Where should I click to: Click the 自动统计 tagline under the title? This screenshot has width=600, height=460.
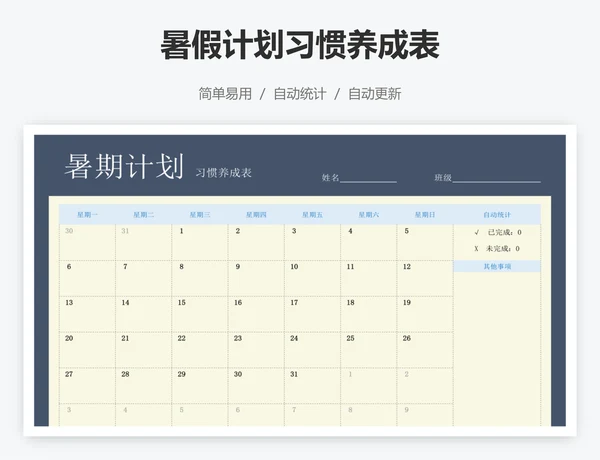tap(300, 94)
